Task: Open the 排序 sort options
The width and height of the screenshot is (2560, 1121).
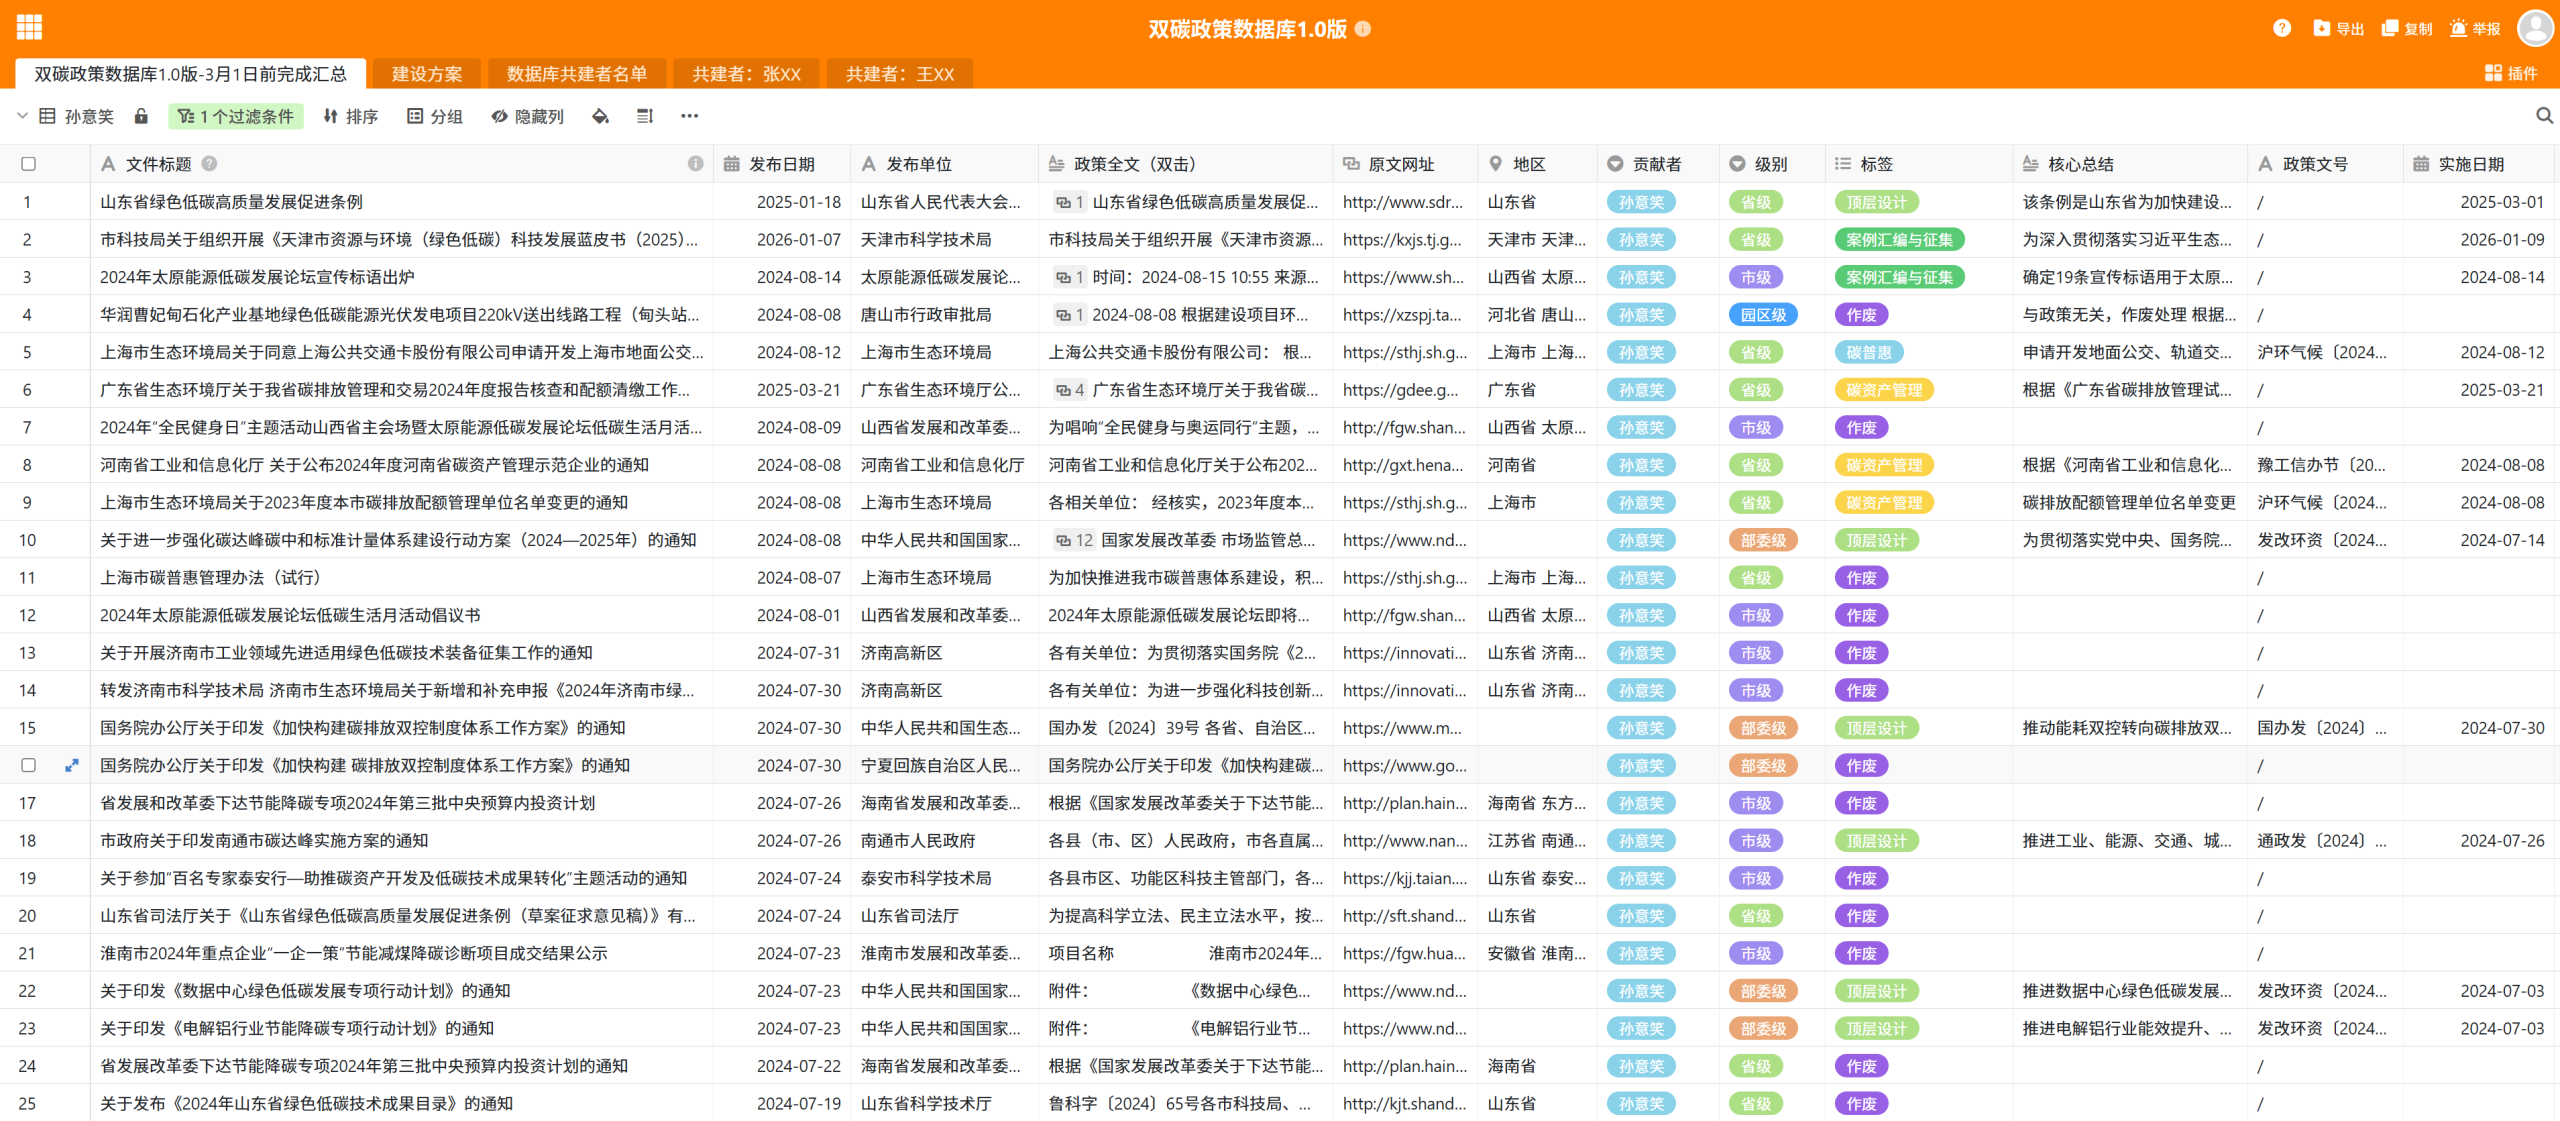Action: point(350,117)
